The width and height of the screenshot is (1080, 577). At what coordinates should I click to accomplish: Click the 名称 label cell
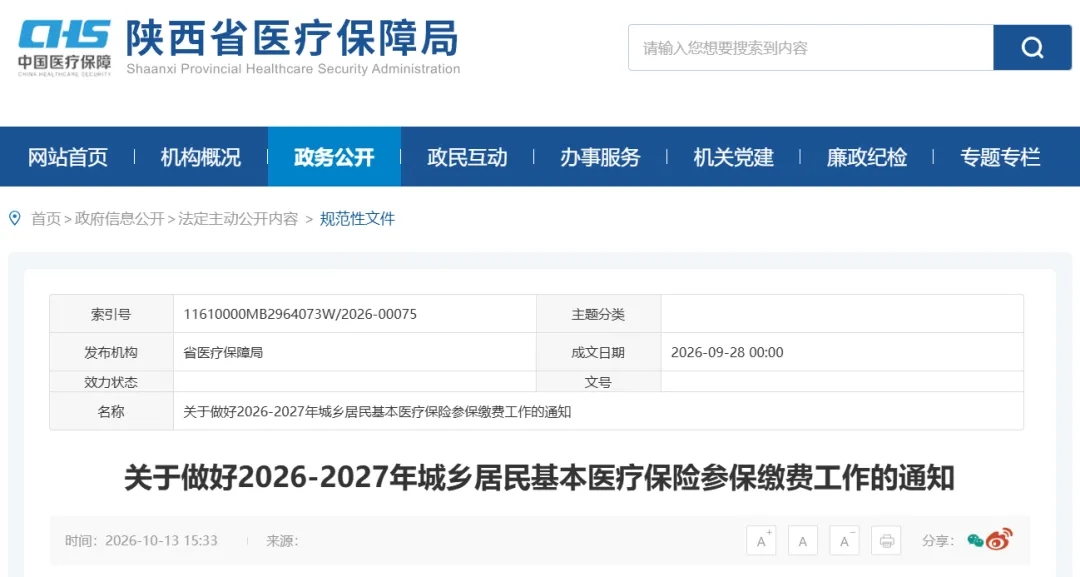tap(111, 412)
